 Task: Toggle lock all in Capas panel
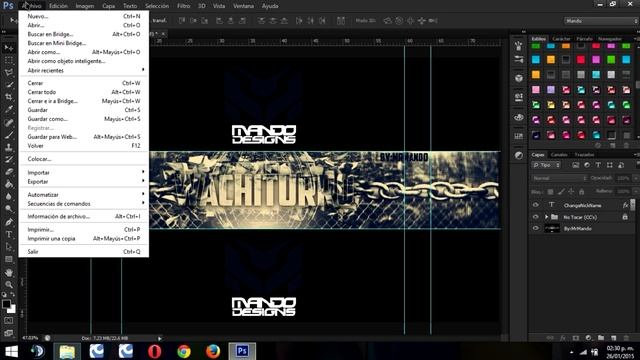(582, 191)
